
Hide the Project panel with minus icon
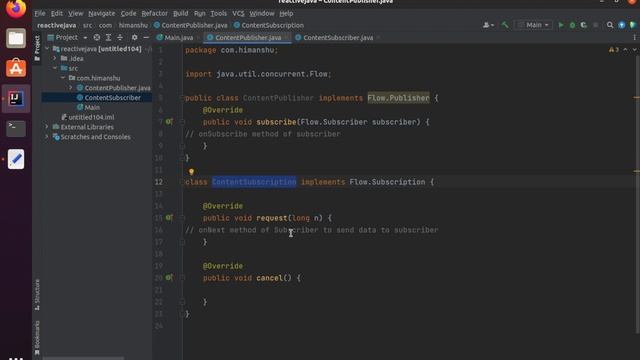point(146,37)
